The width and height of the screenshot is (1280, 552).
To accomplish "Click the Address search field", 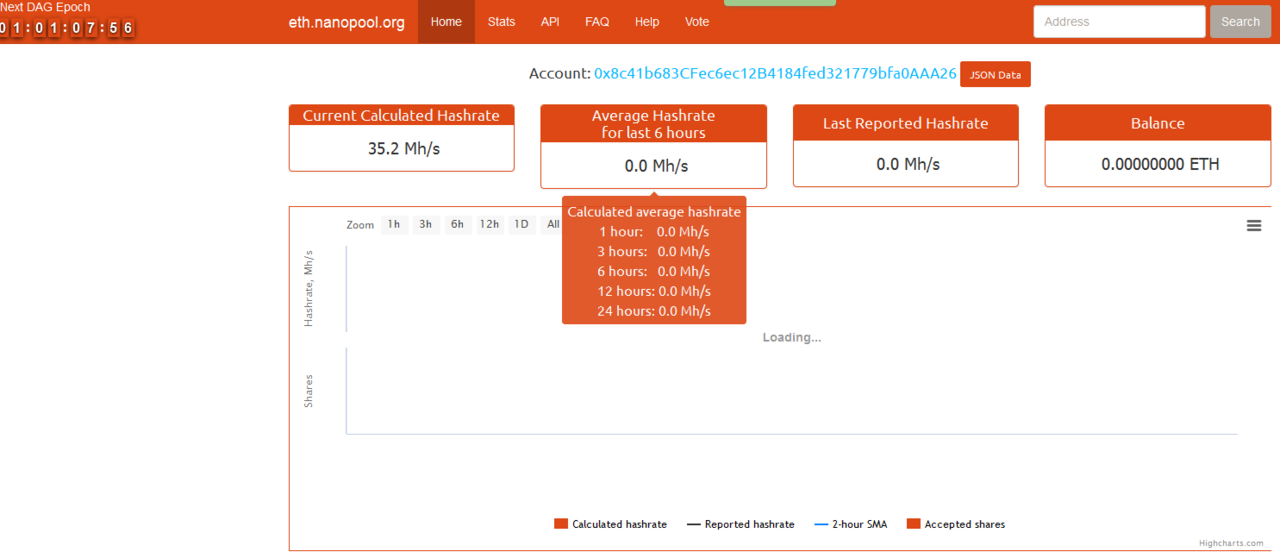I will 1118,22.
